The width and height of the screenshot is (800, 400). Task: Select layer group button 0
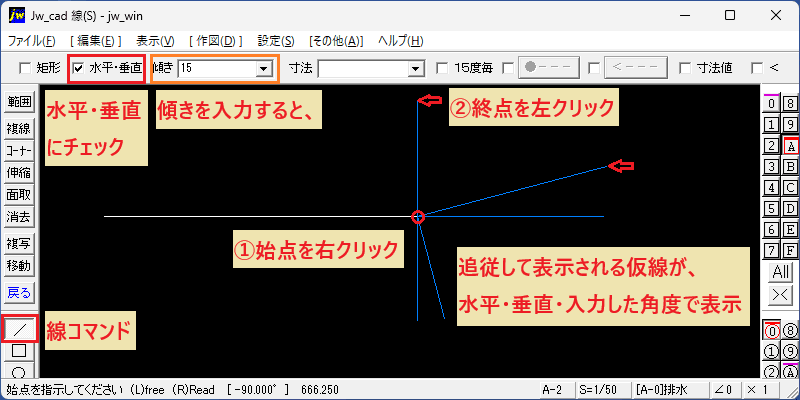771,104
